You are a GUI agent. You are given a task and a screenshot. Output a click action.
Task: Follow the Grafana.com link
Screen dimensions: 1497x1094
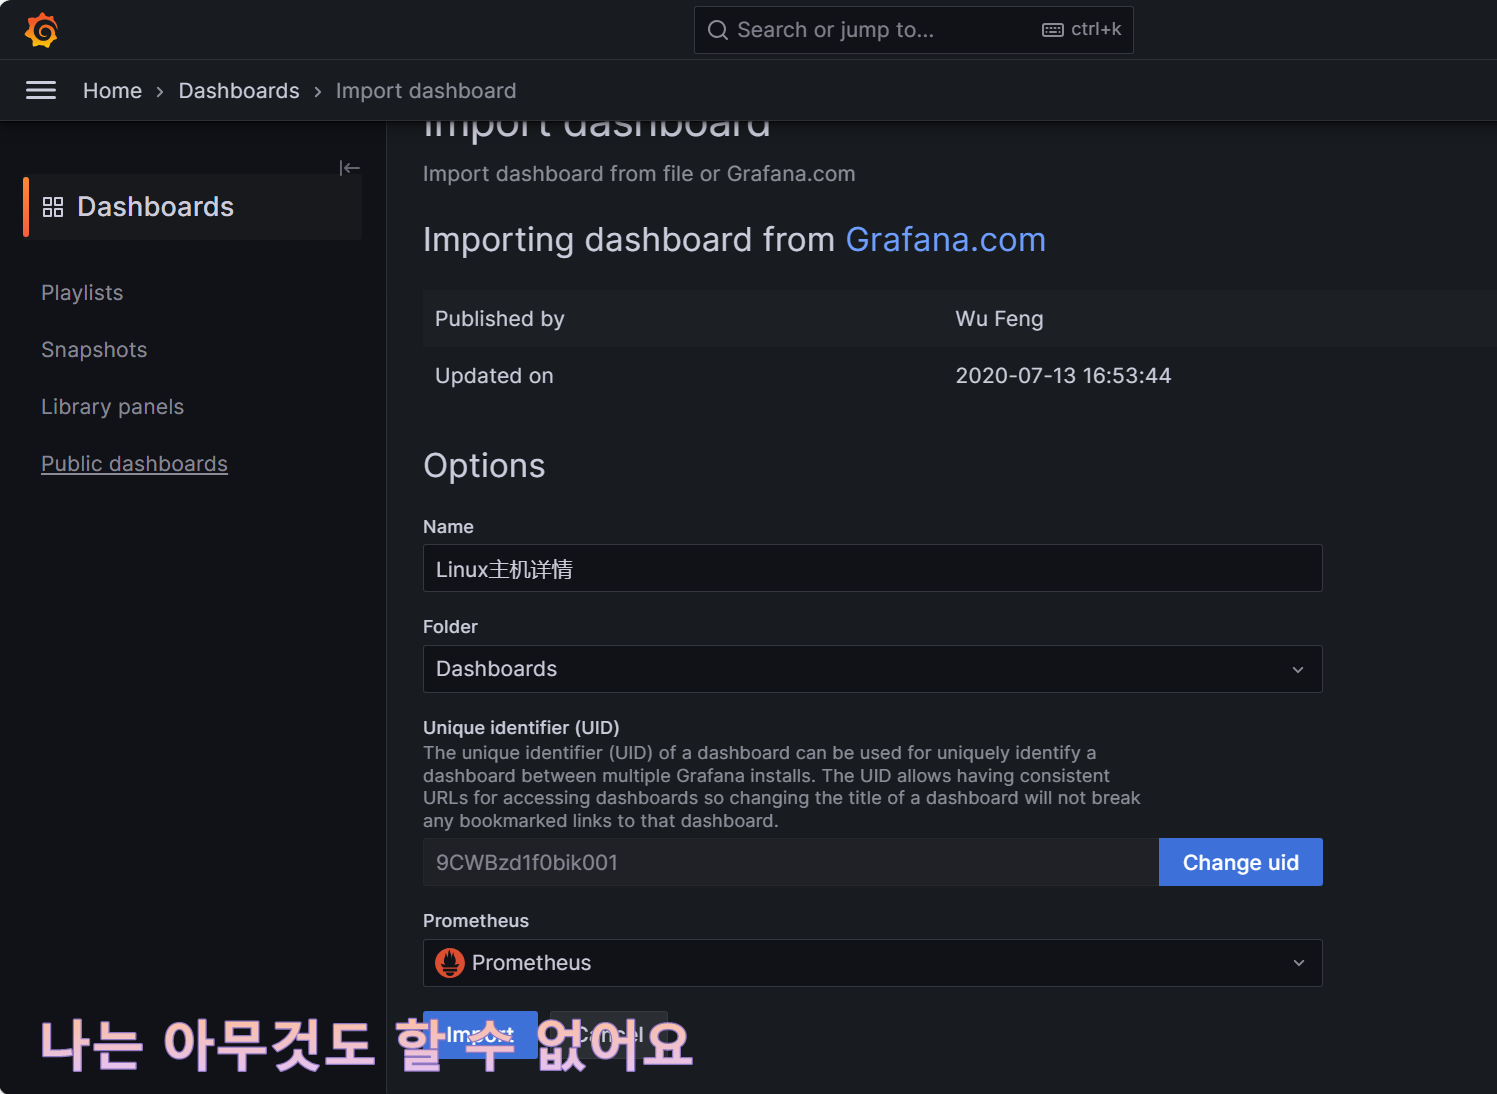point(945,240)
